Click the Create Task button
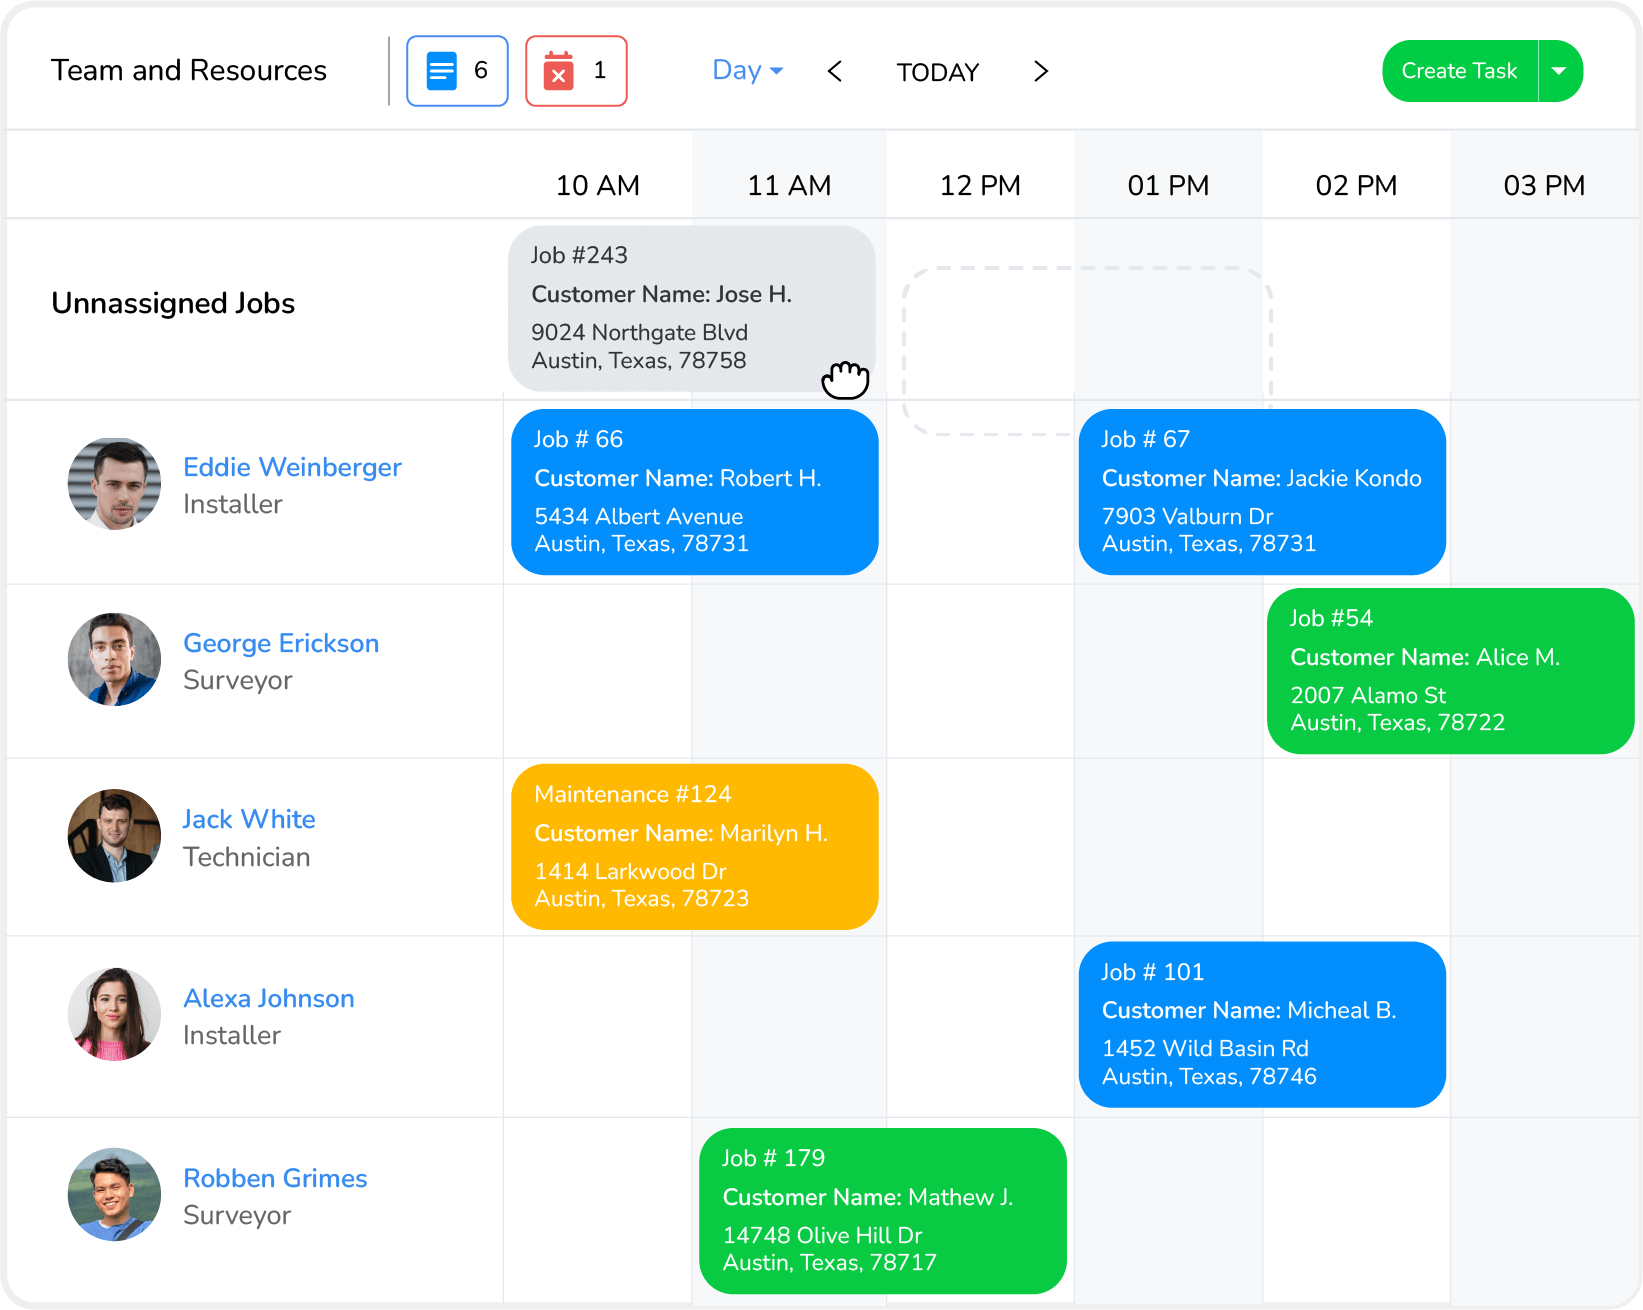This screenshot has height=1310, width=1643. pos(1459,71)
